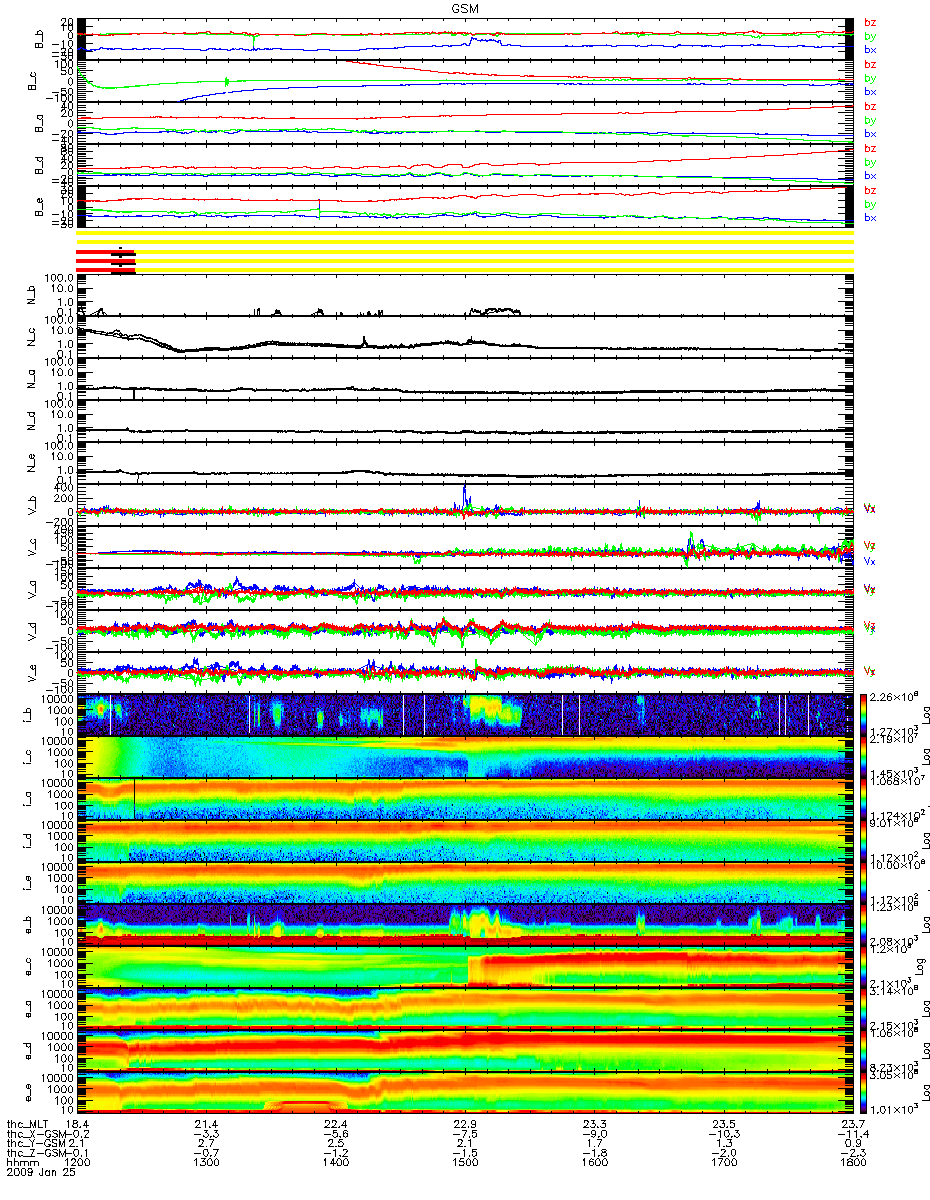Viewport: 930px width, 1200px height.
Task: Select the N_e density axis label
Action: [32, 463]
